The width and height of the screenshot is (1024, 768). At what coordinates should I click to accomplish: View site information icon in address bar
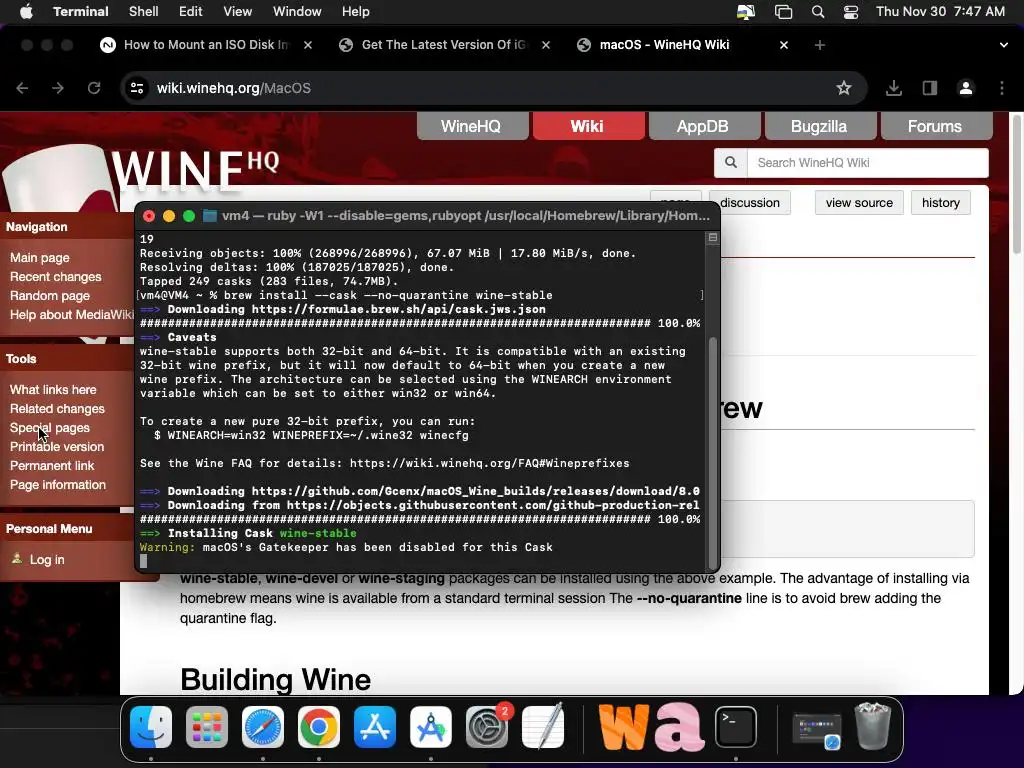pos(136,88)
